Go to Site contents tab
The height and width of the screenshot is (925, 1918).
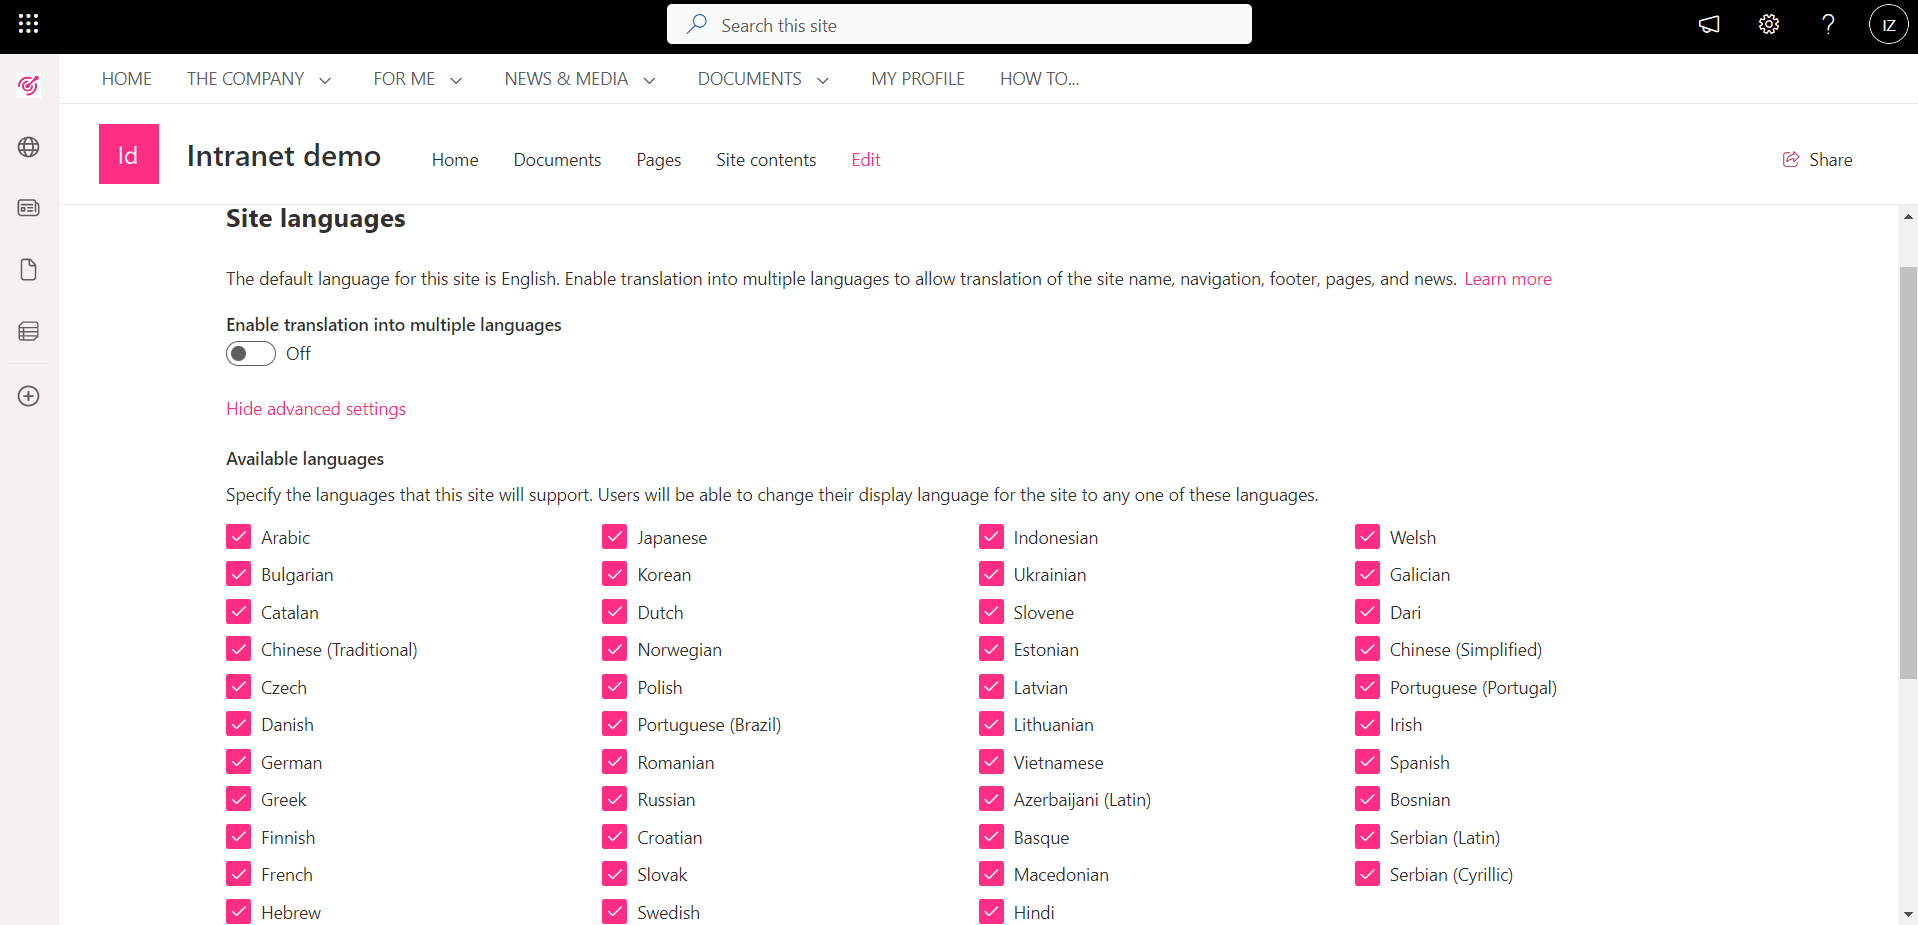pyautogui.click(x=765, y=160)
